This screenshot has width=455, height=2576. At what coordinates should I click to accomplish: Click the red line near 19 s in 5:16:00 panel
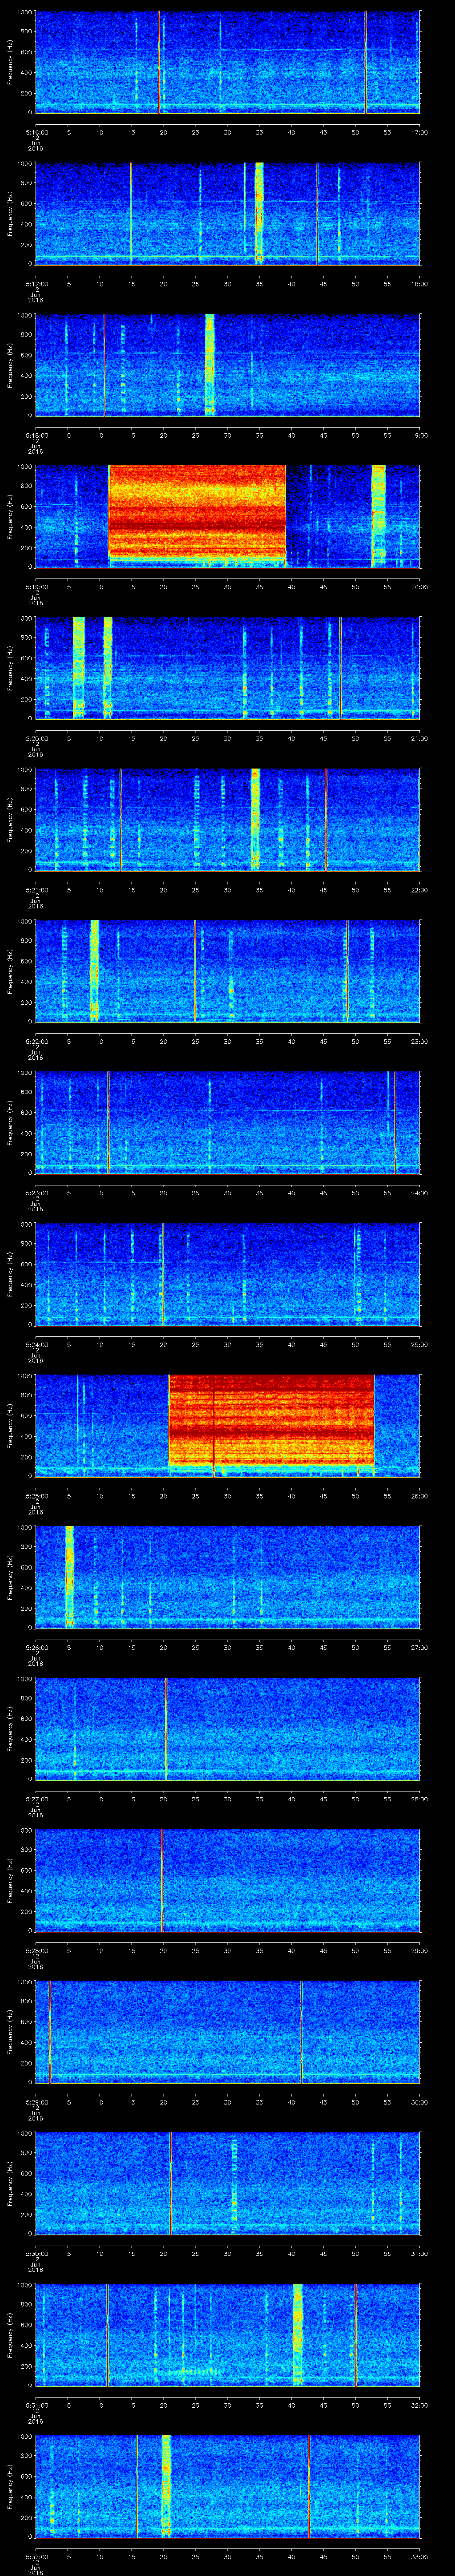click(159, 62)
